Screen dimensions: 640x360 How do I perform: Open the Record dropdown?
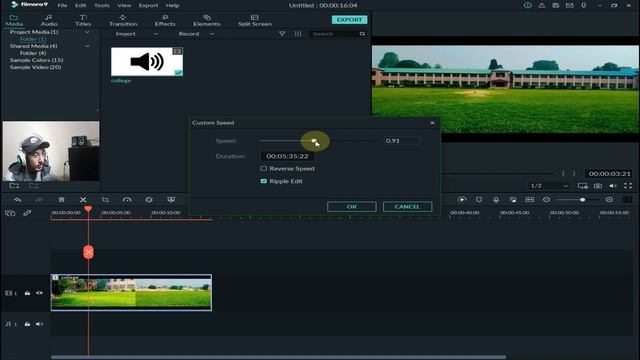click(x=196, y=34)
